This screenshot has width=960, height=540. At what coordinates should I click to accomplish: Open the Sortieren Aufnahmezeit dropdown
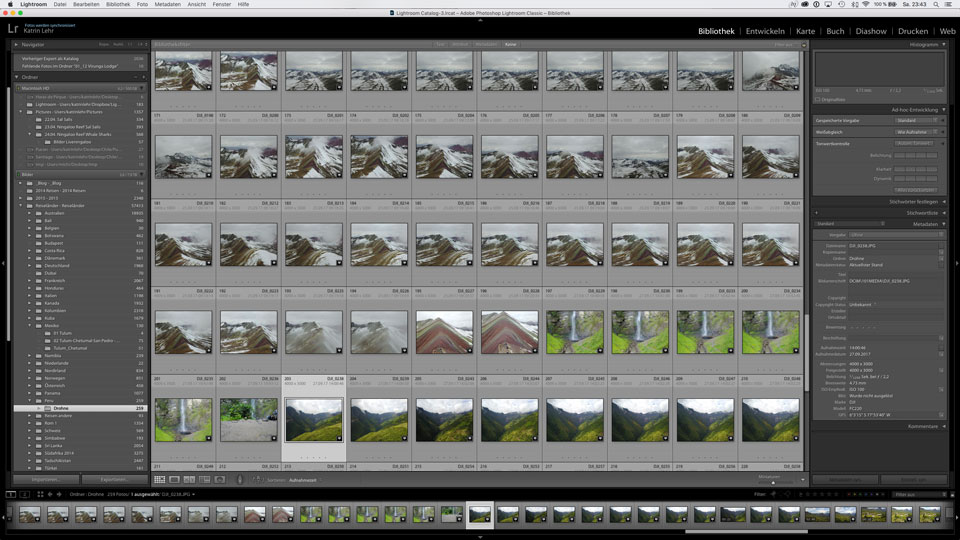click(303, 480)
